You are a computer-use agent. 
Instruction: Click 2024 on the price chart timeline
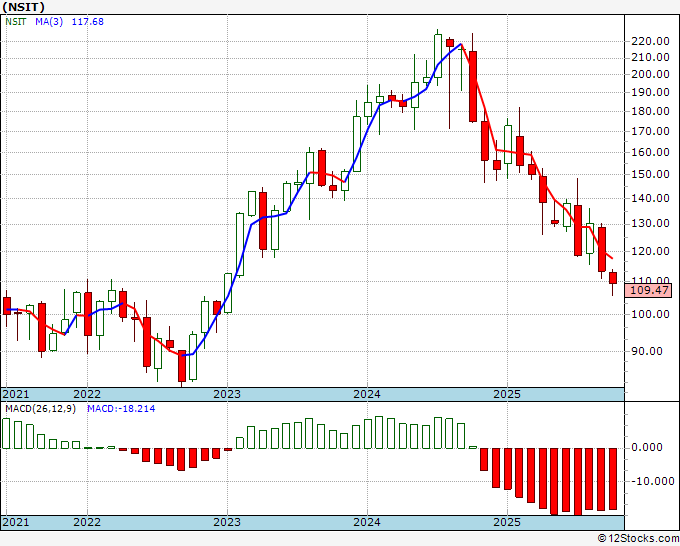click(367, 394)
